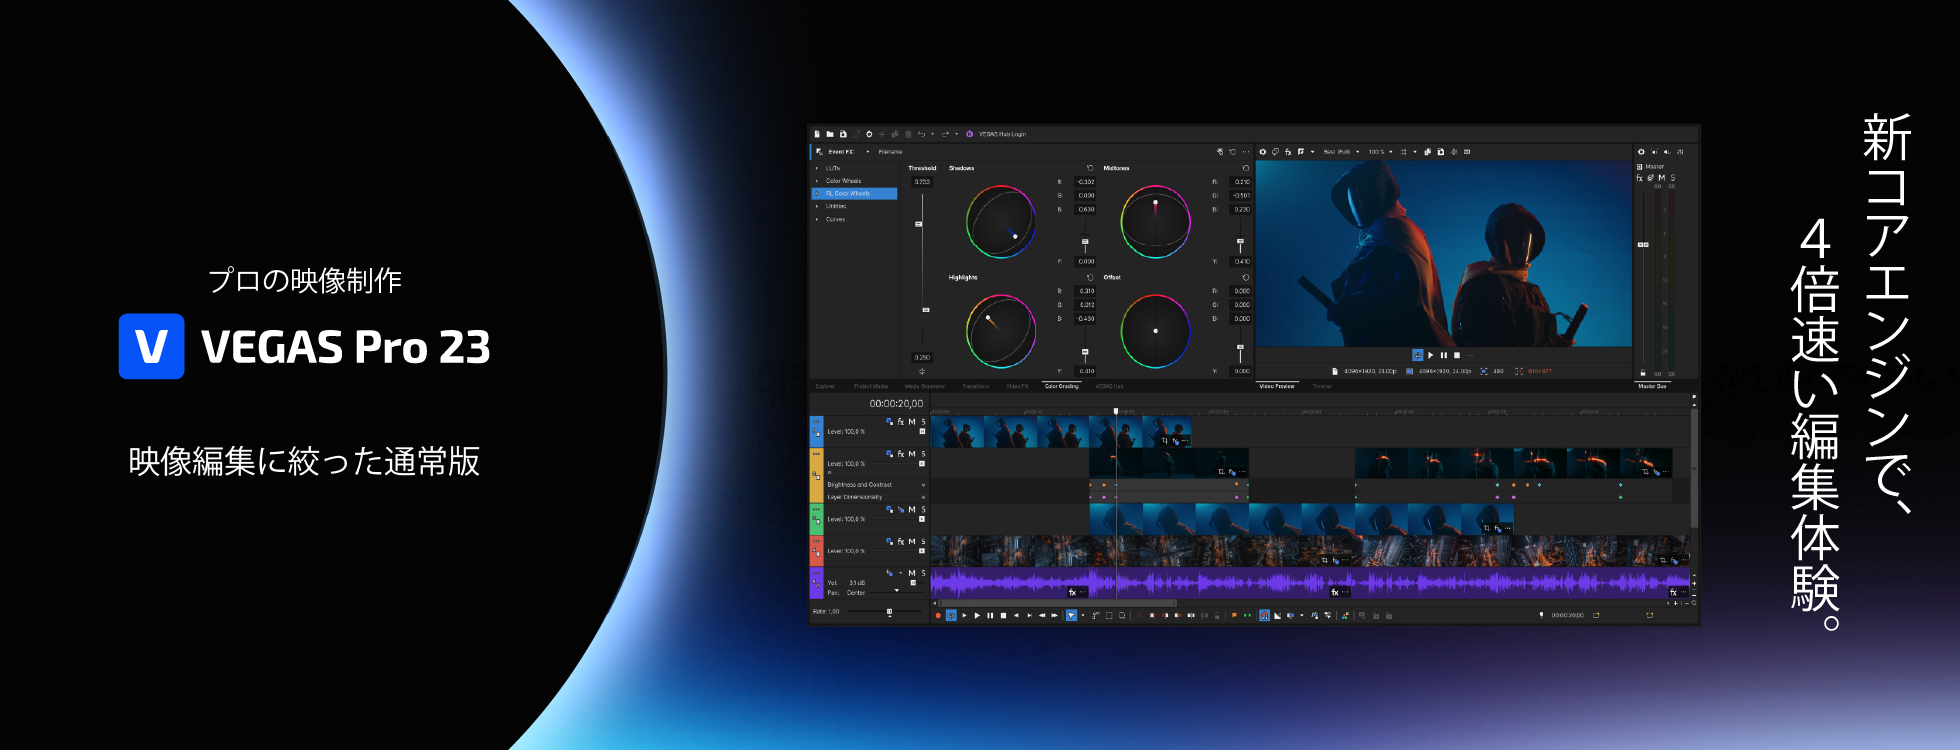Expand the Curves section
This screenshot has width=1960, height=750.
point(817,219)
